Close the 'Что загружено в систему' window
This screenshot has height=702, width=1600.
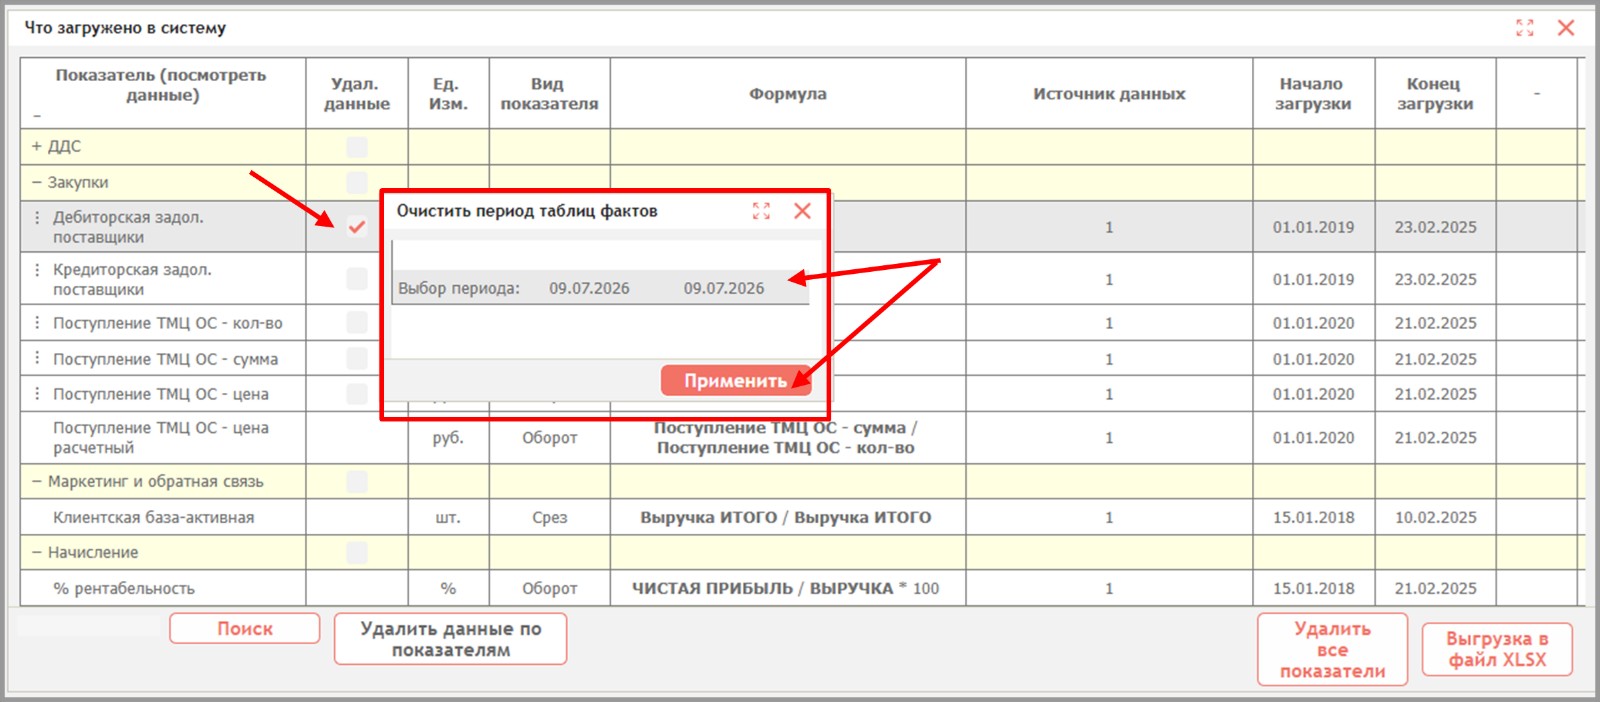[x=1566, y=28]
